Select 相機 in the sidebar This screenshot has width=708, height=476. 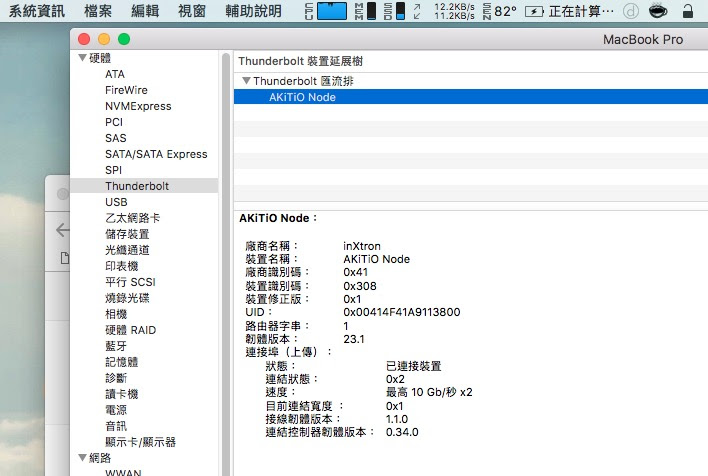tap(116, 314)
